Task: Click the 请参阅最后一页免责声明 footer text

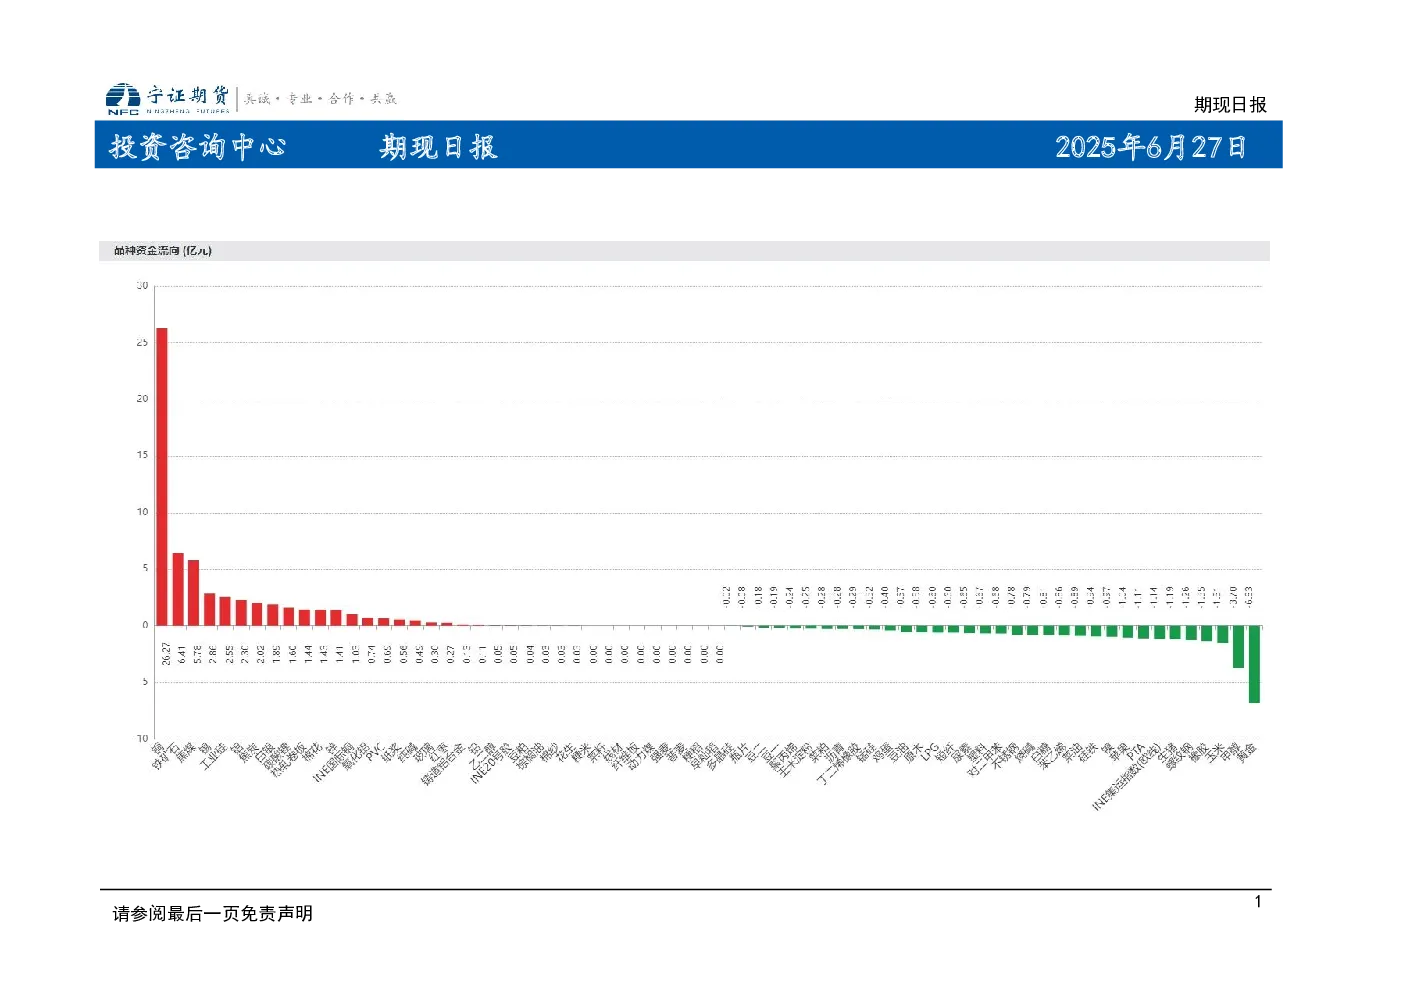Action: pyautogui.click(x=213, y=913)
